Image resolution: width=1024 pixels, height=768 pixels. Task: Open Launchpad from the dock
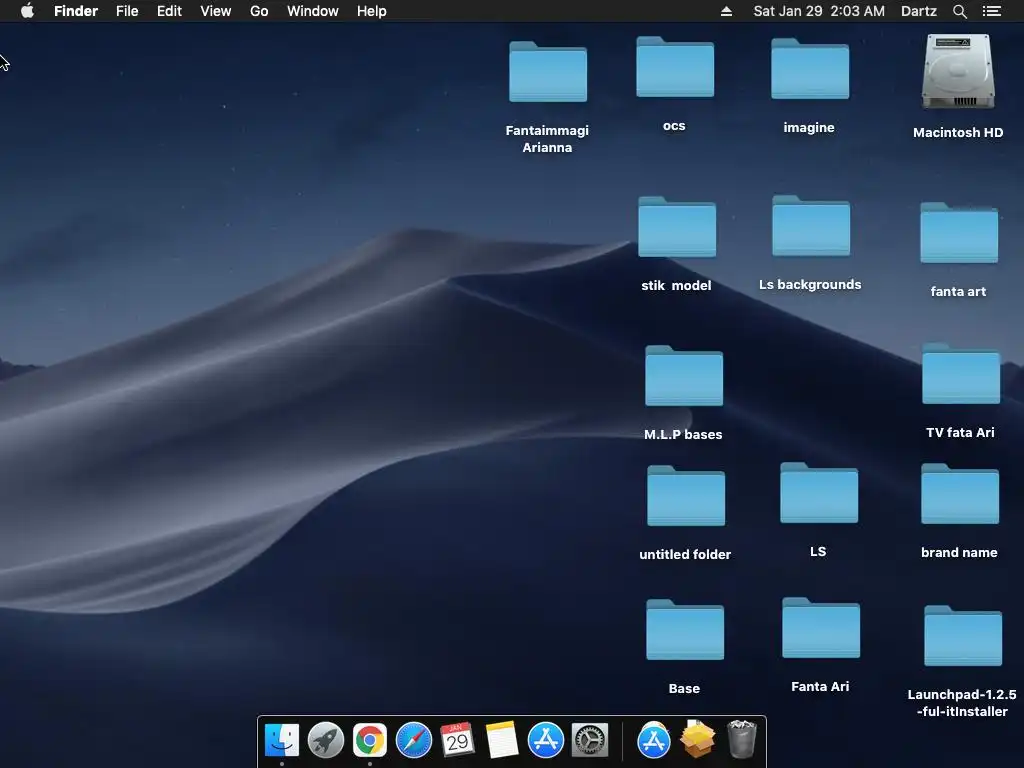(x=326, y=741)
